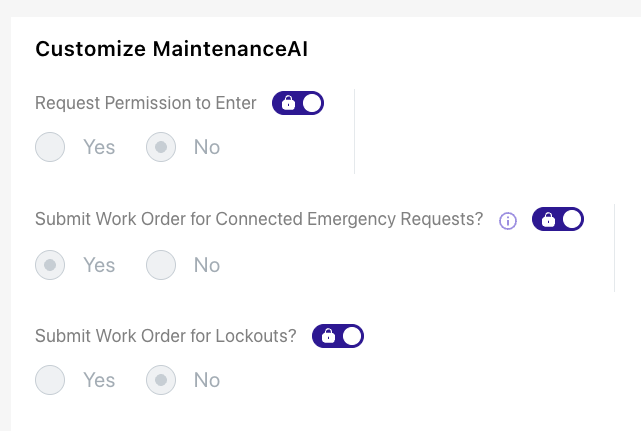Choose Yes radio for Connected Emergency Requests
The height and width of the screenshot is (431, 641).
(50, 265)
